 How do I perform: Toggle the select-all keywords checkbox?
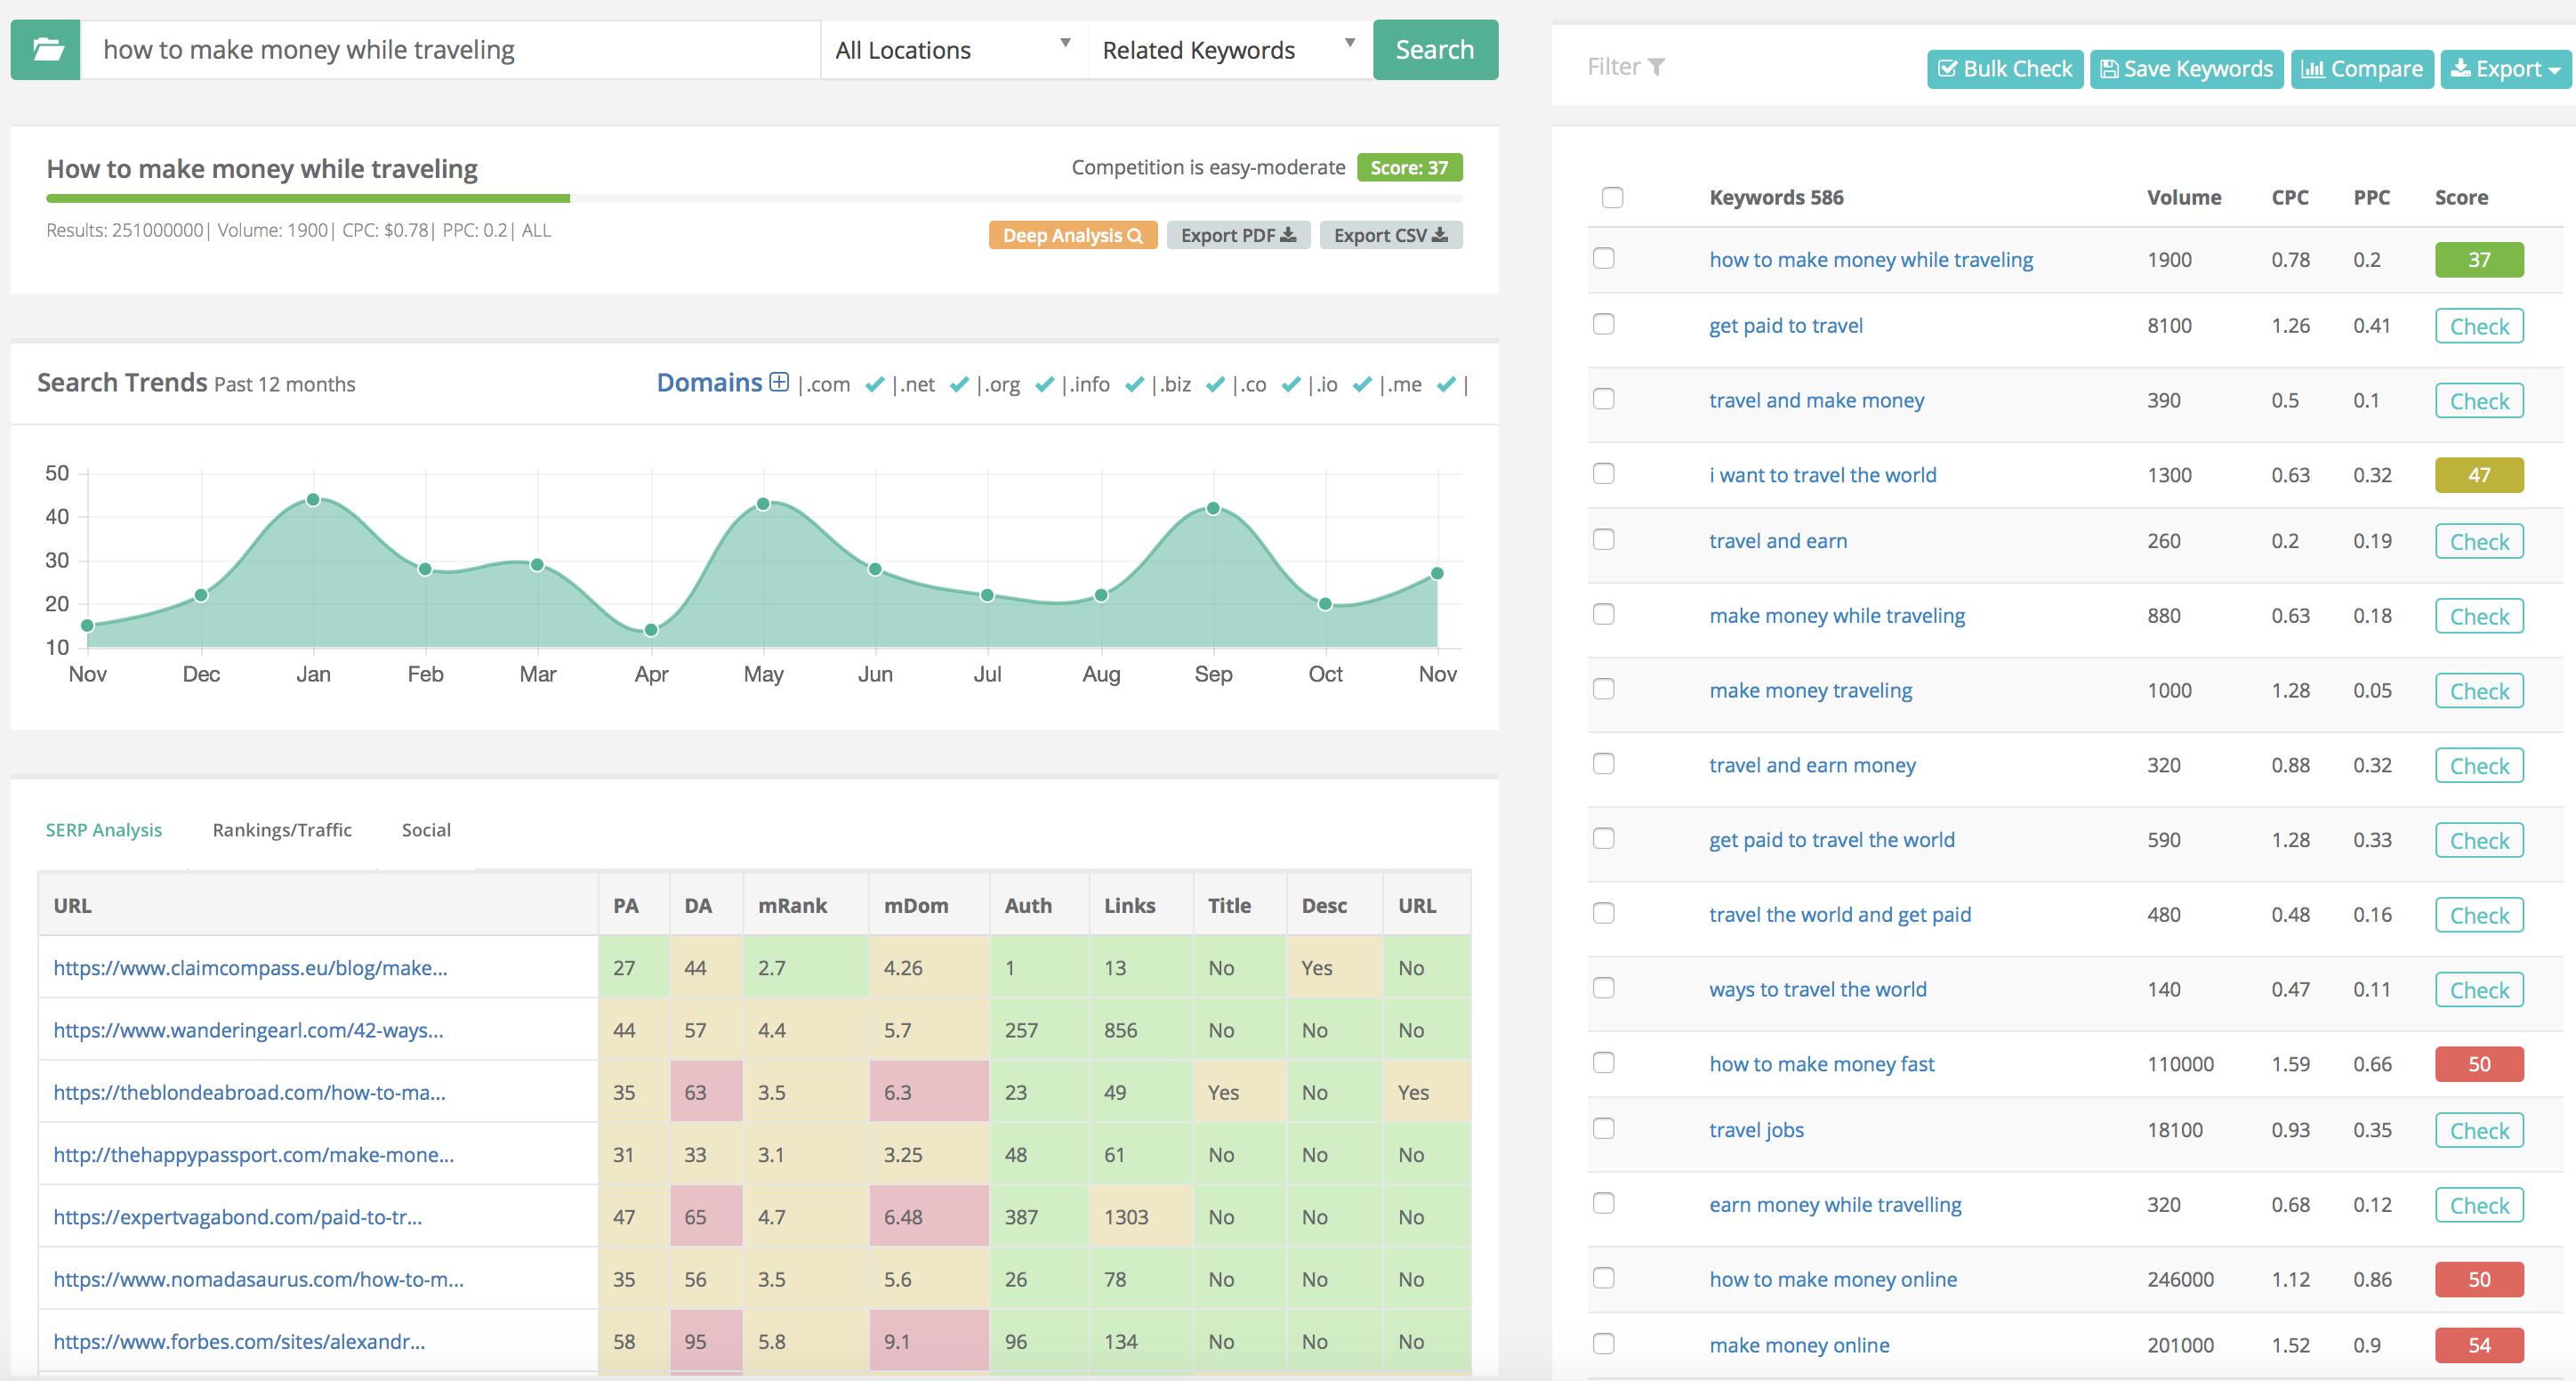click(x=1613, y=198)
